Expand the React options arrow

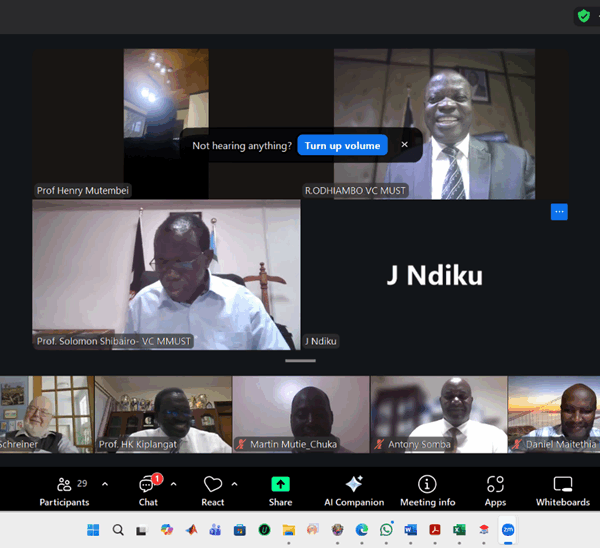coord(235,484)
